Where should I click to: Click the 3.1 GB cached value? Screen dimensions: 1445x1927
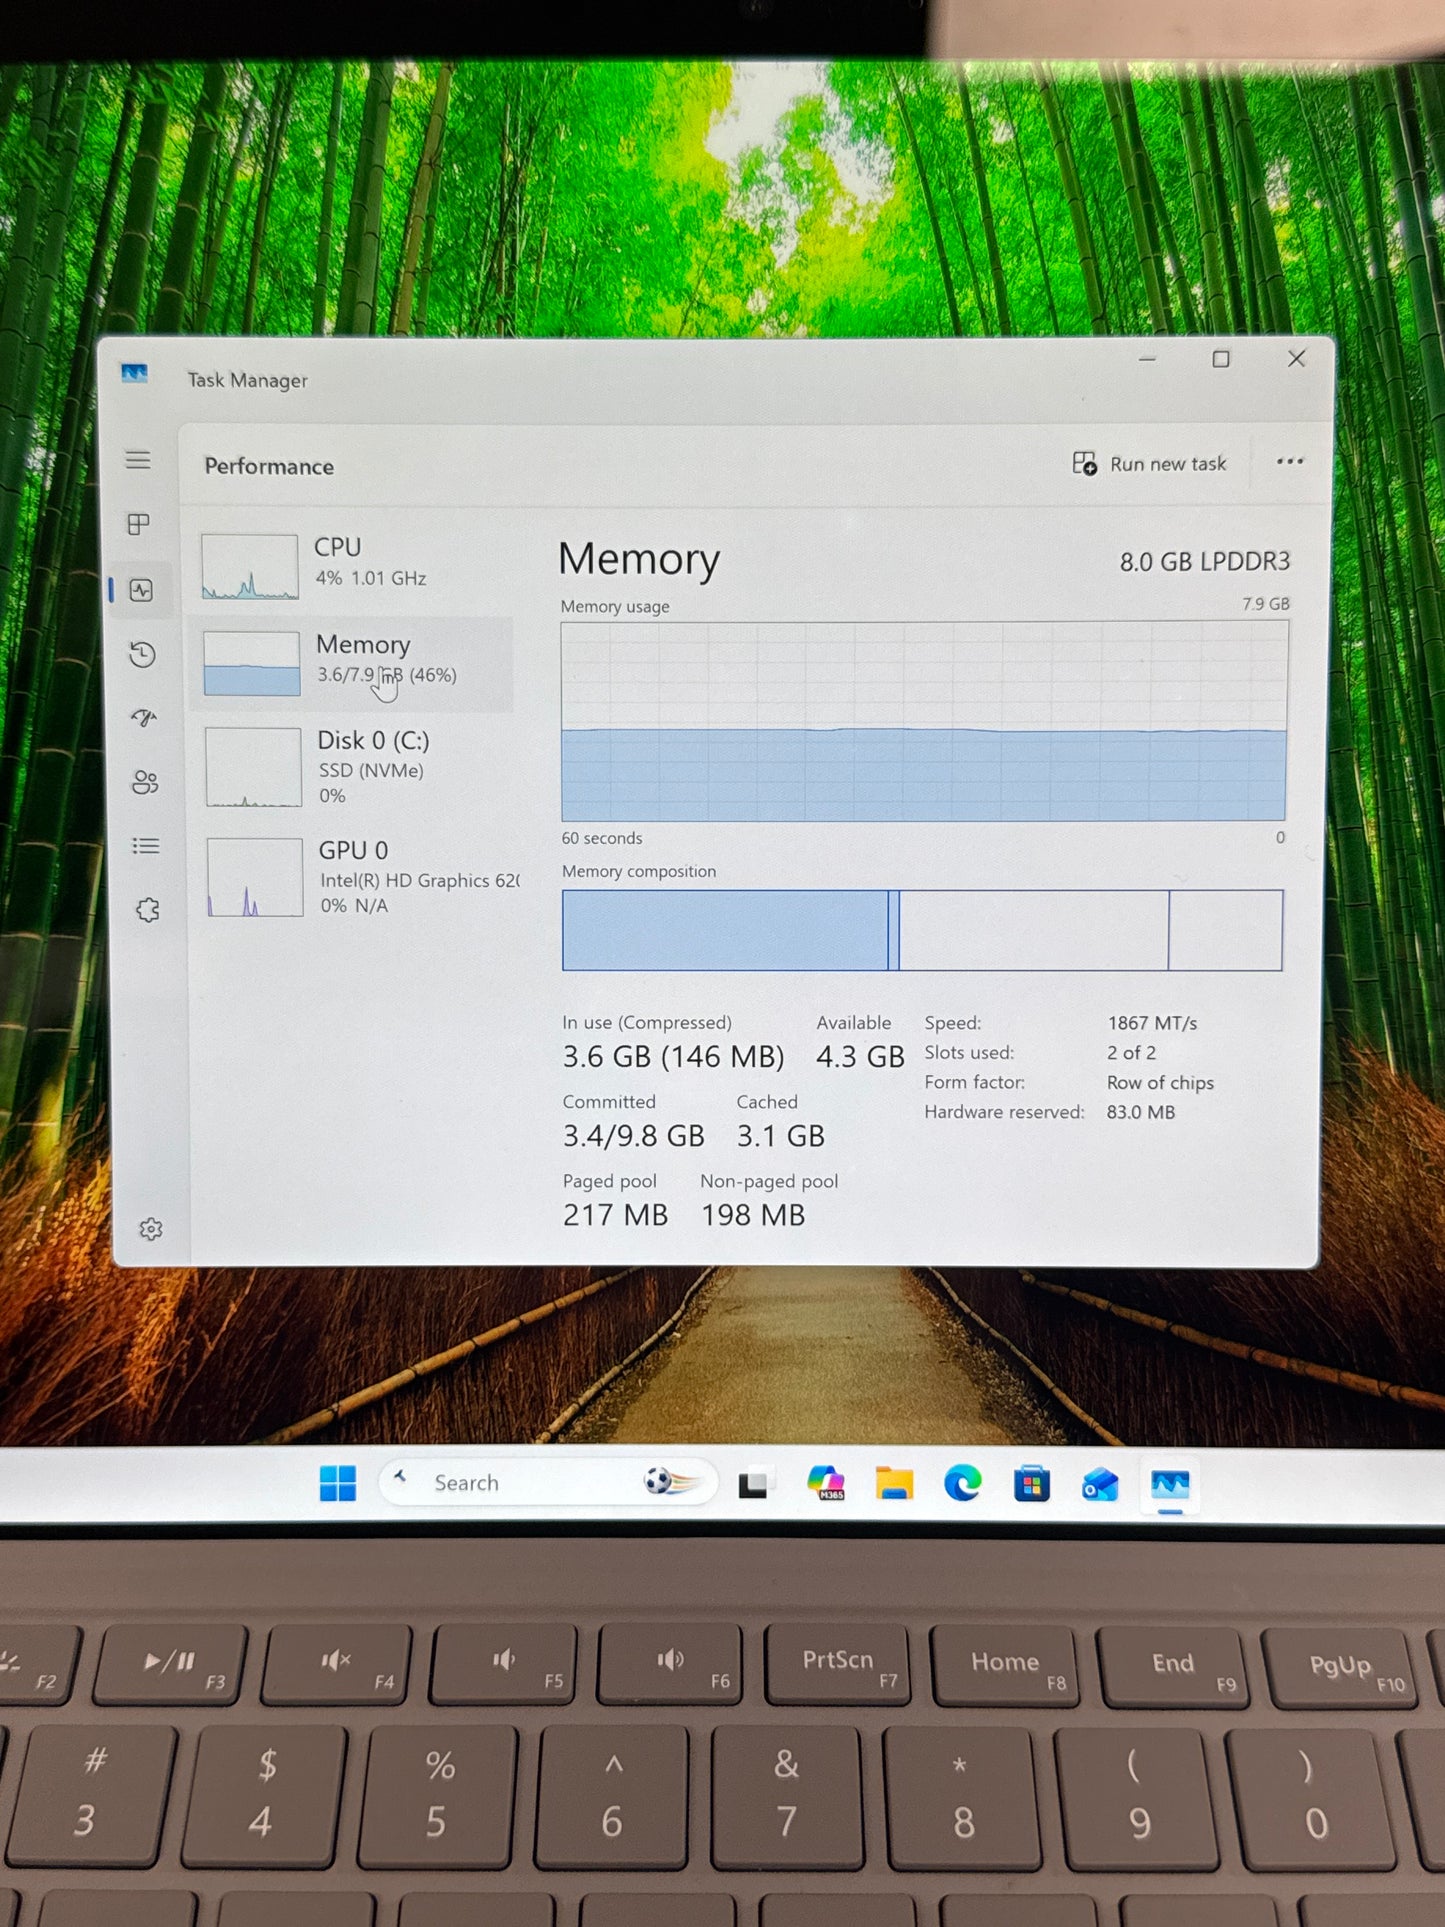click(x=781, y=1136)
